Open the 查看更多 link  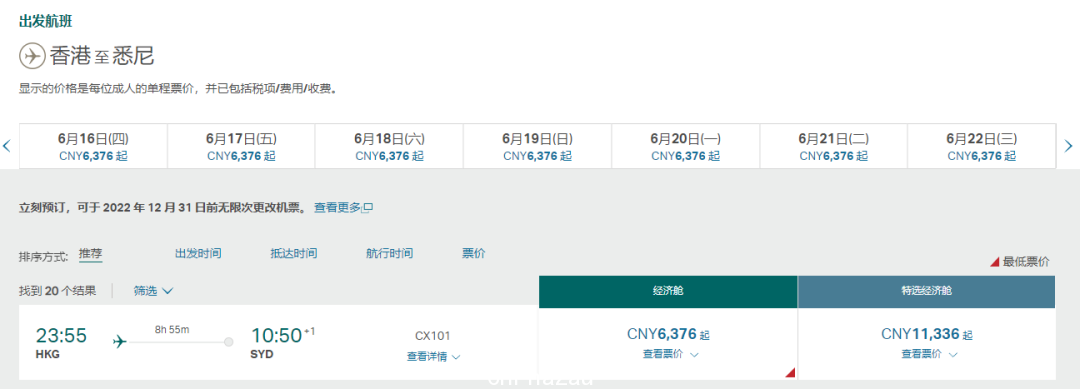click(338, 207)
